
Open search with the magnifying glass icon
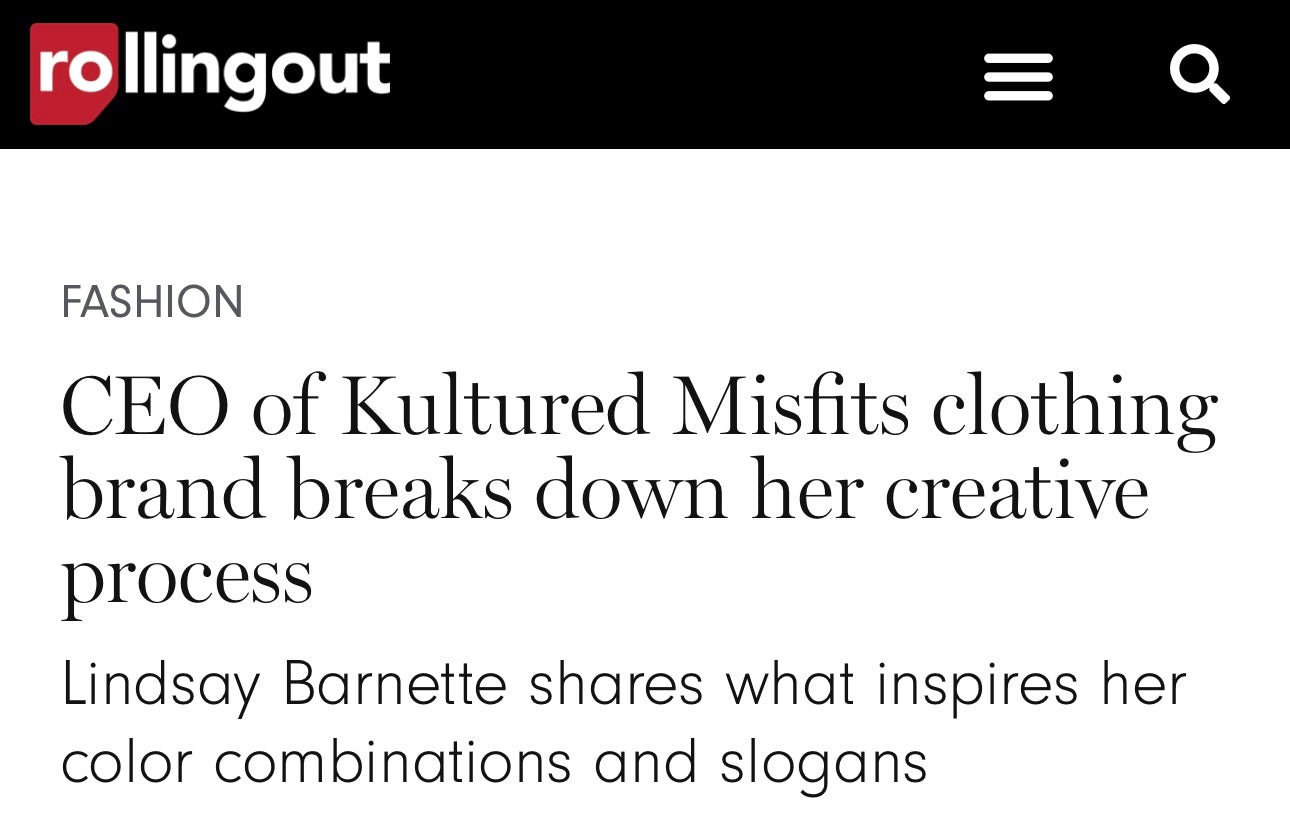(1199, 75)
